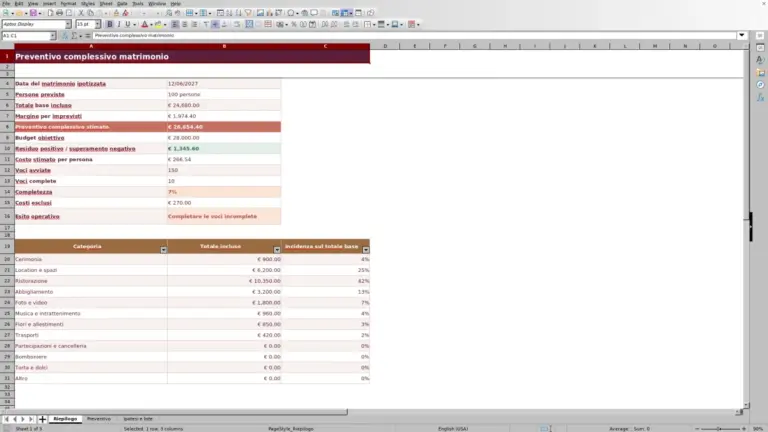Toggle Freeze Rows and Columns
The image size is (768, 432).
tap(345, 13)
